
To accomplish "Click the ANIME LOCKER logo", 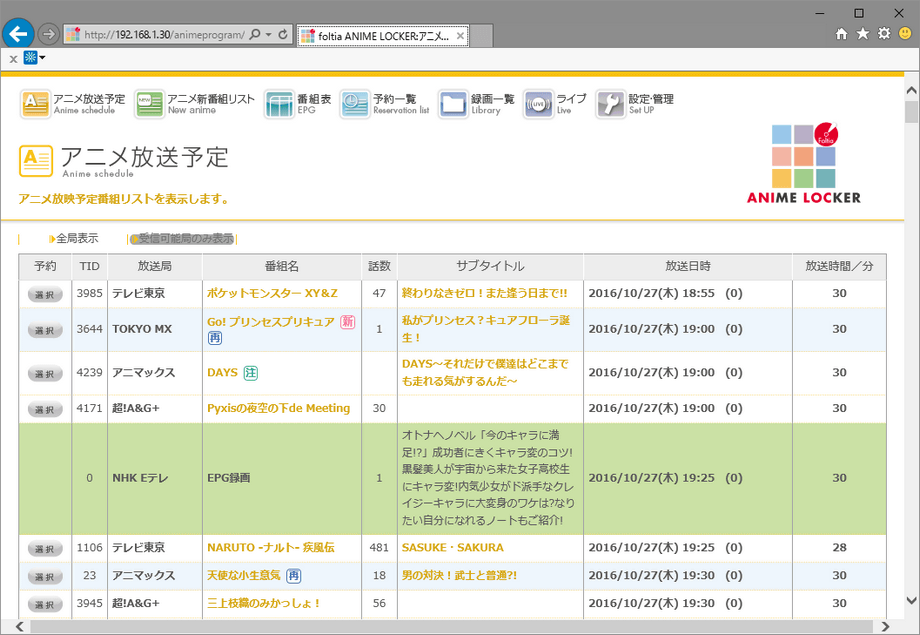I will pyautogui.click(x=804, y=164).
